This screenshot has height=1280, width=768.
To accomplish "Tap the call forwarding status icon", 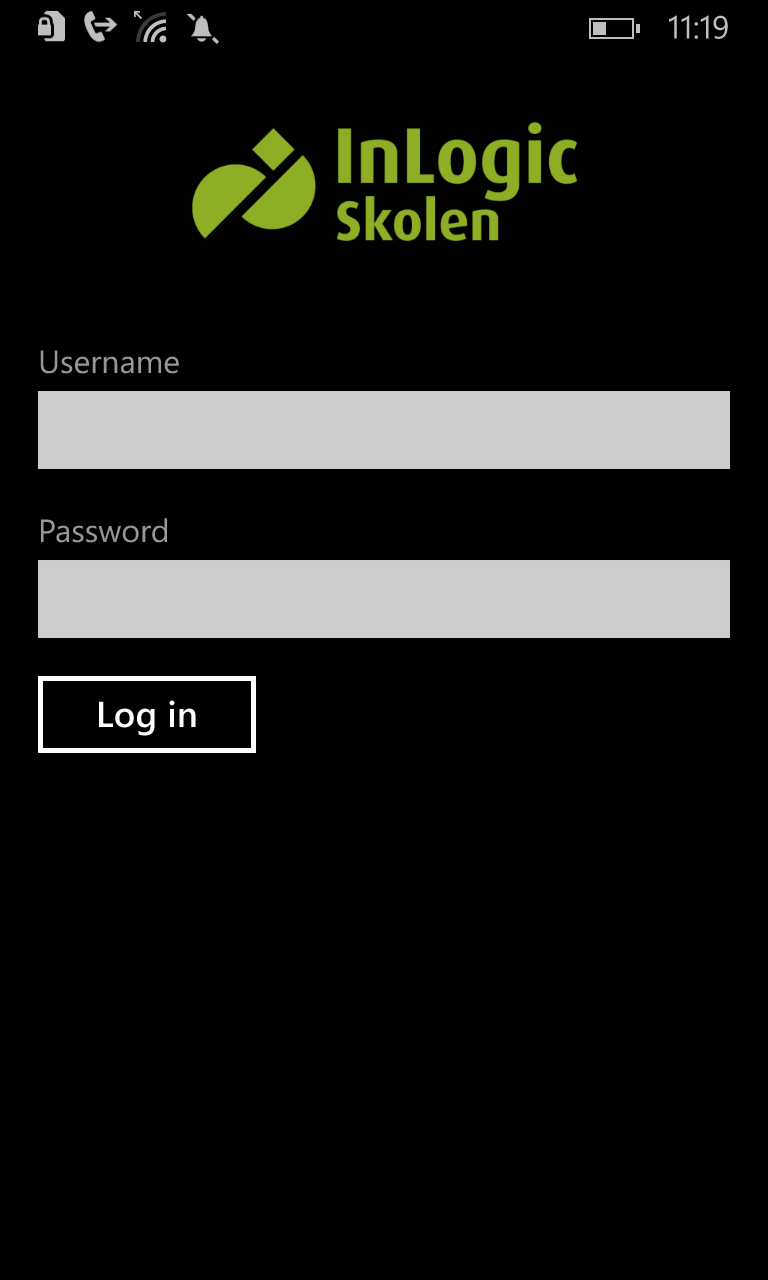I will click(100, 27).
